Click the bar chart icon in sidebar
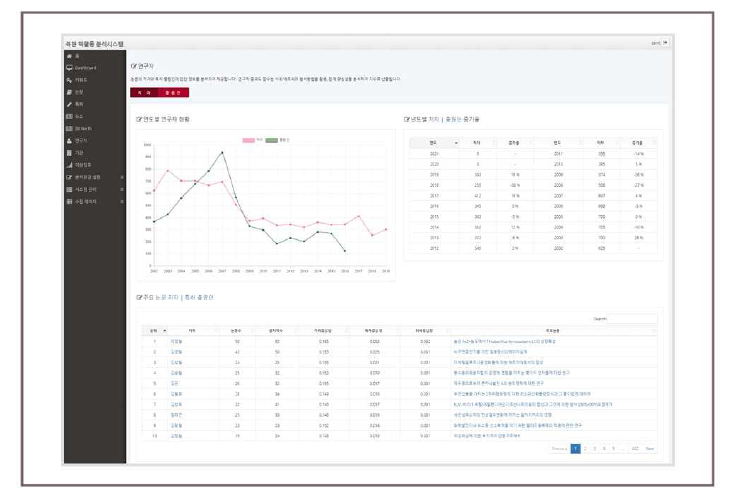 point(69,164)
